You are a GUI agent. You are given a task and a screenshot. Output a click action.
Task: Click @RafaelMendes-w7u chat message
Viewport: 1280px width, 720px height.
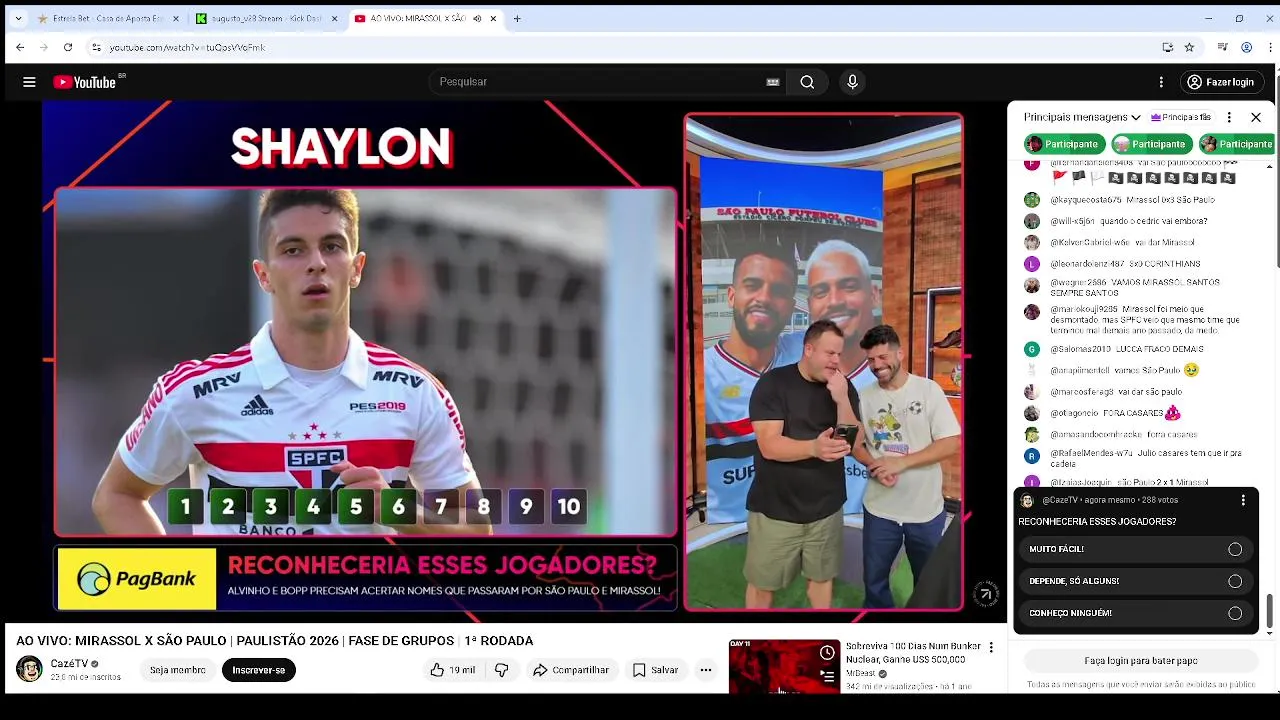[x=1146, y=458]
